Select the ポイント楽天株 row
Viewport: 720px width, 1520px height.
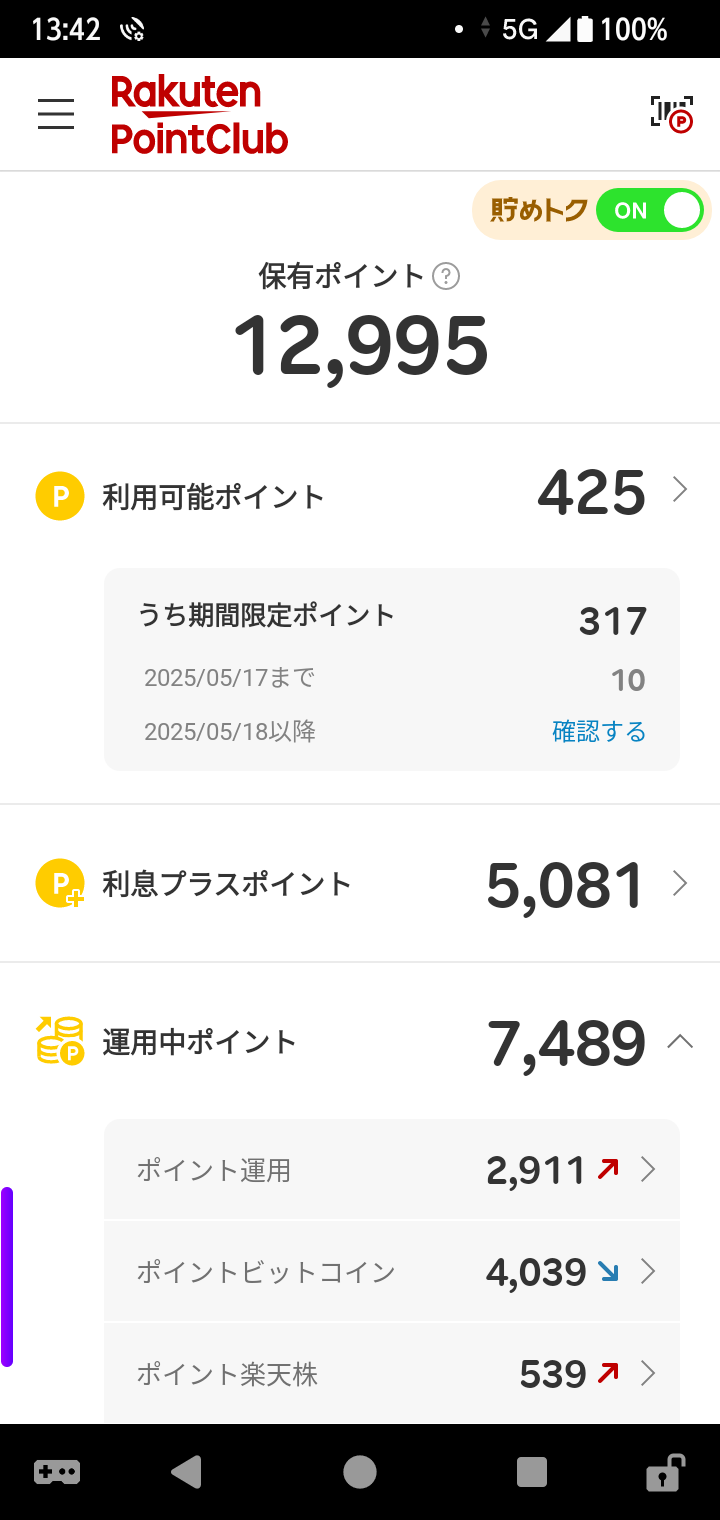392,1374
